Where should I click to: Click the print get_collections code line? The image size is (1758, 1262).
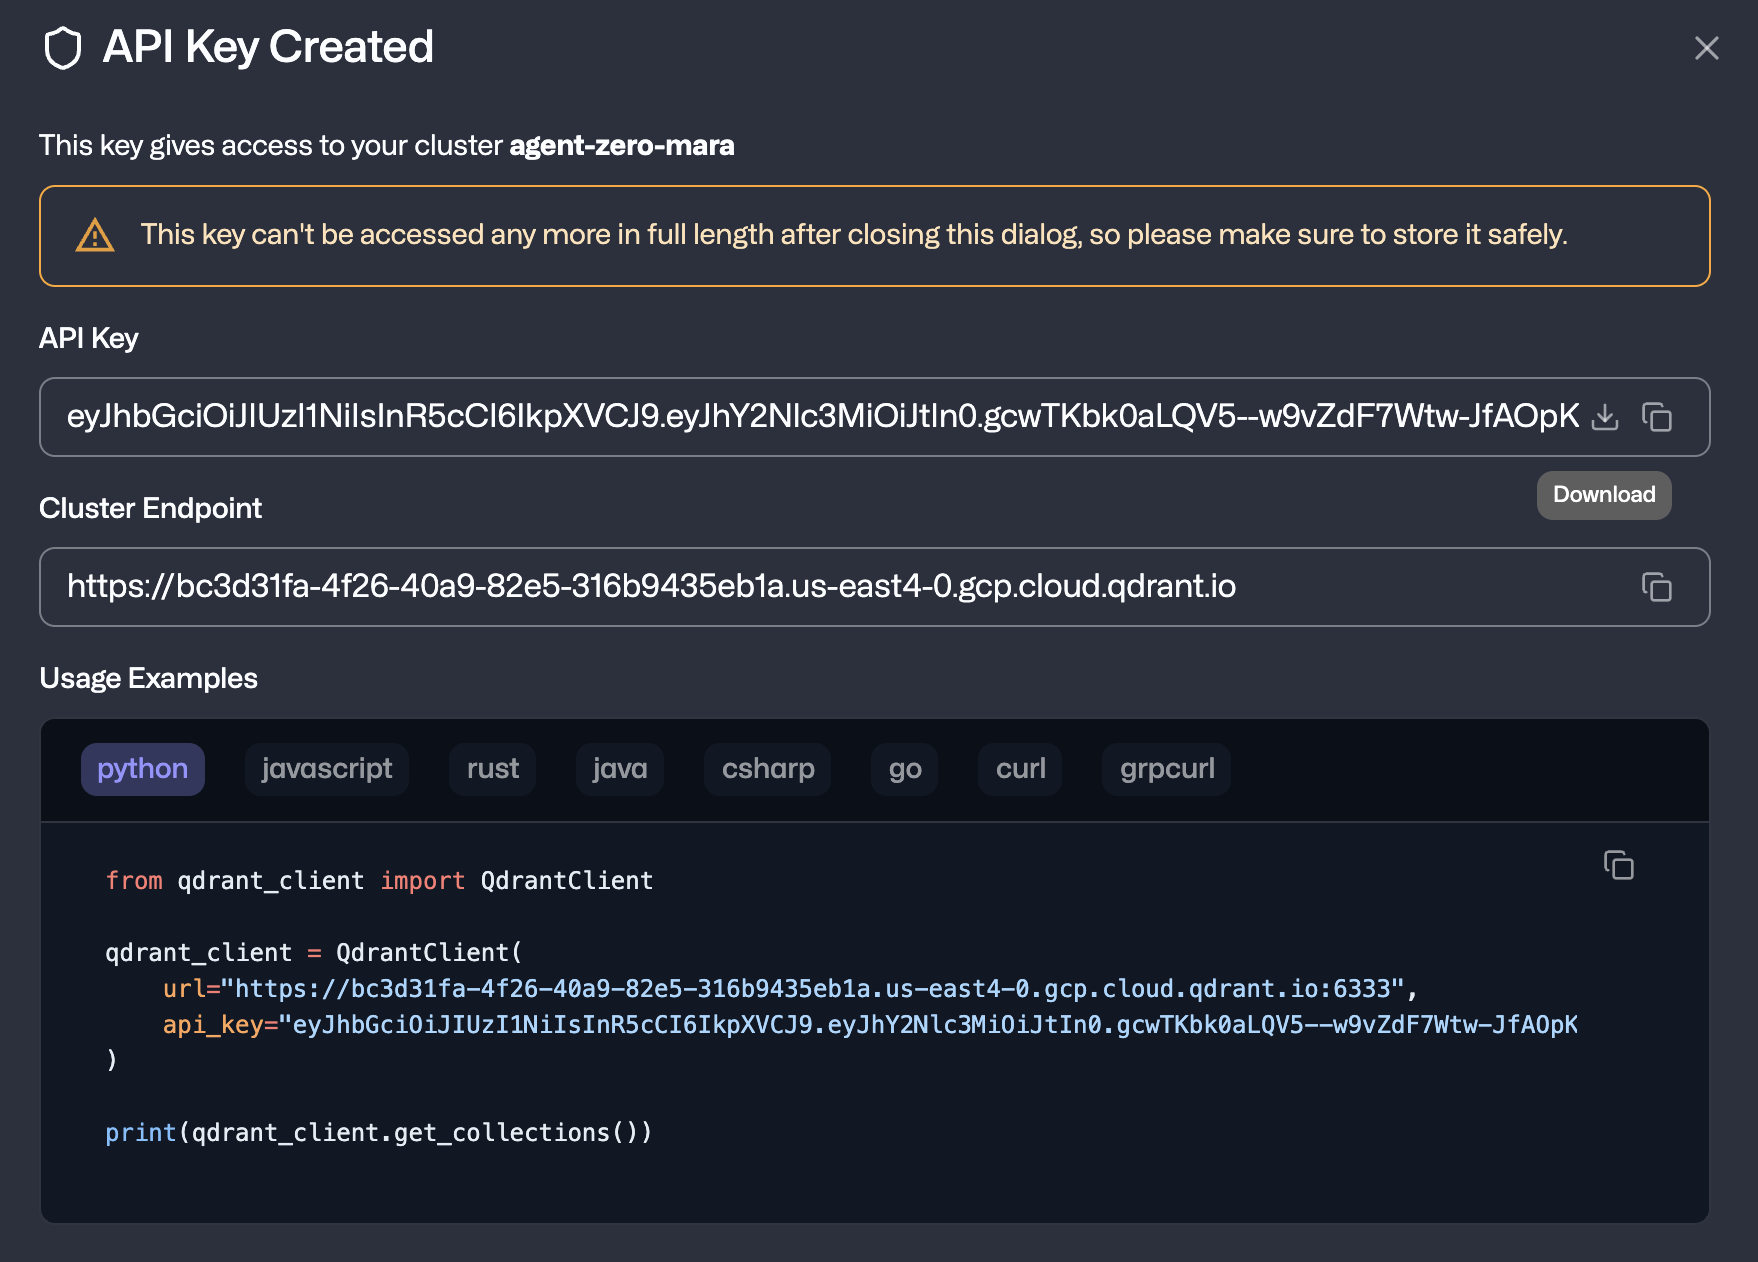(x=379, y=1133)
